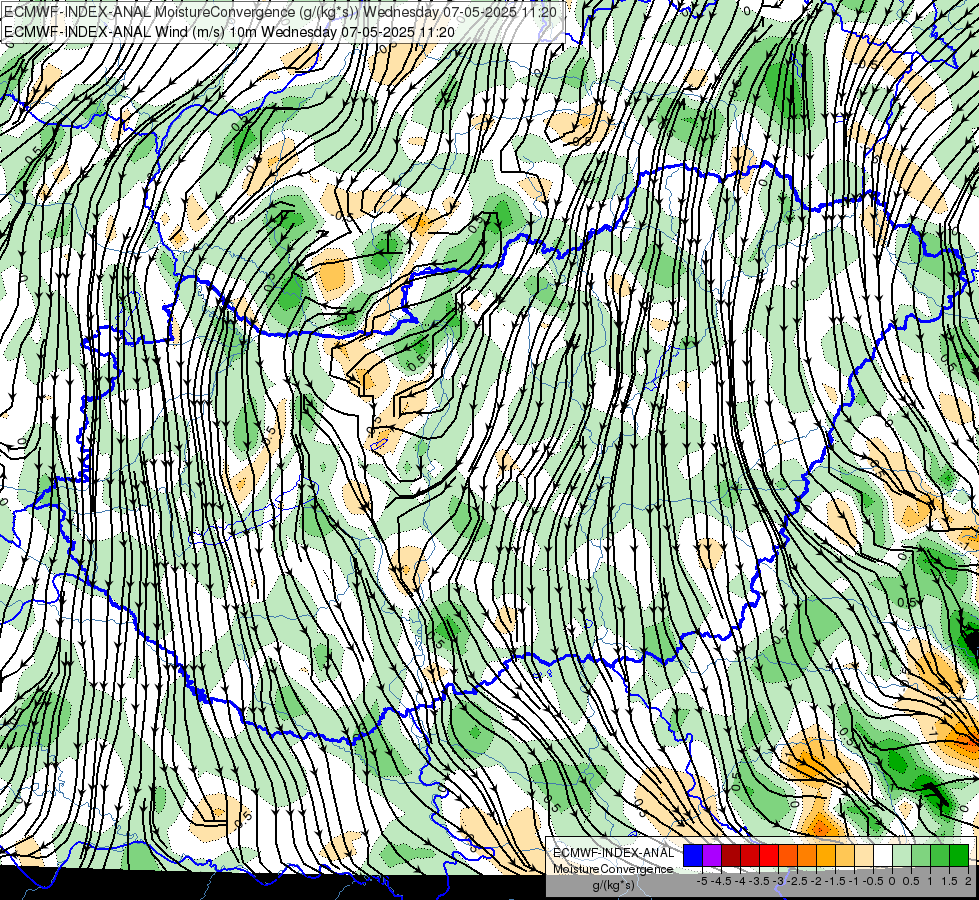
Task: Pick the legend swatch between -4 and -3.5
Action: click(x=750, y=855)
